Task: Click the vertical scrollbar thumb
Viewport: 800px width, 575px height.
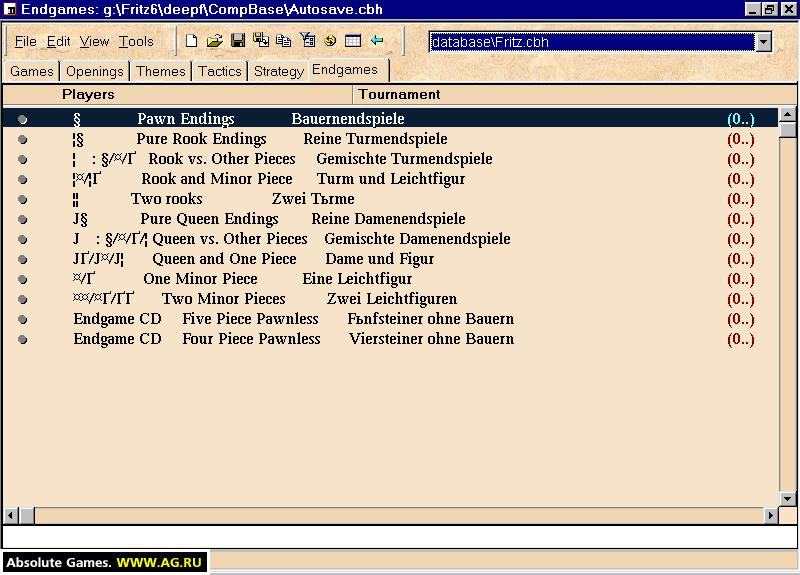Action: [x=787, y=130]
